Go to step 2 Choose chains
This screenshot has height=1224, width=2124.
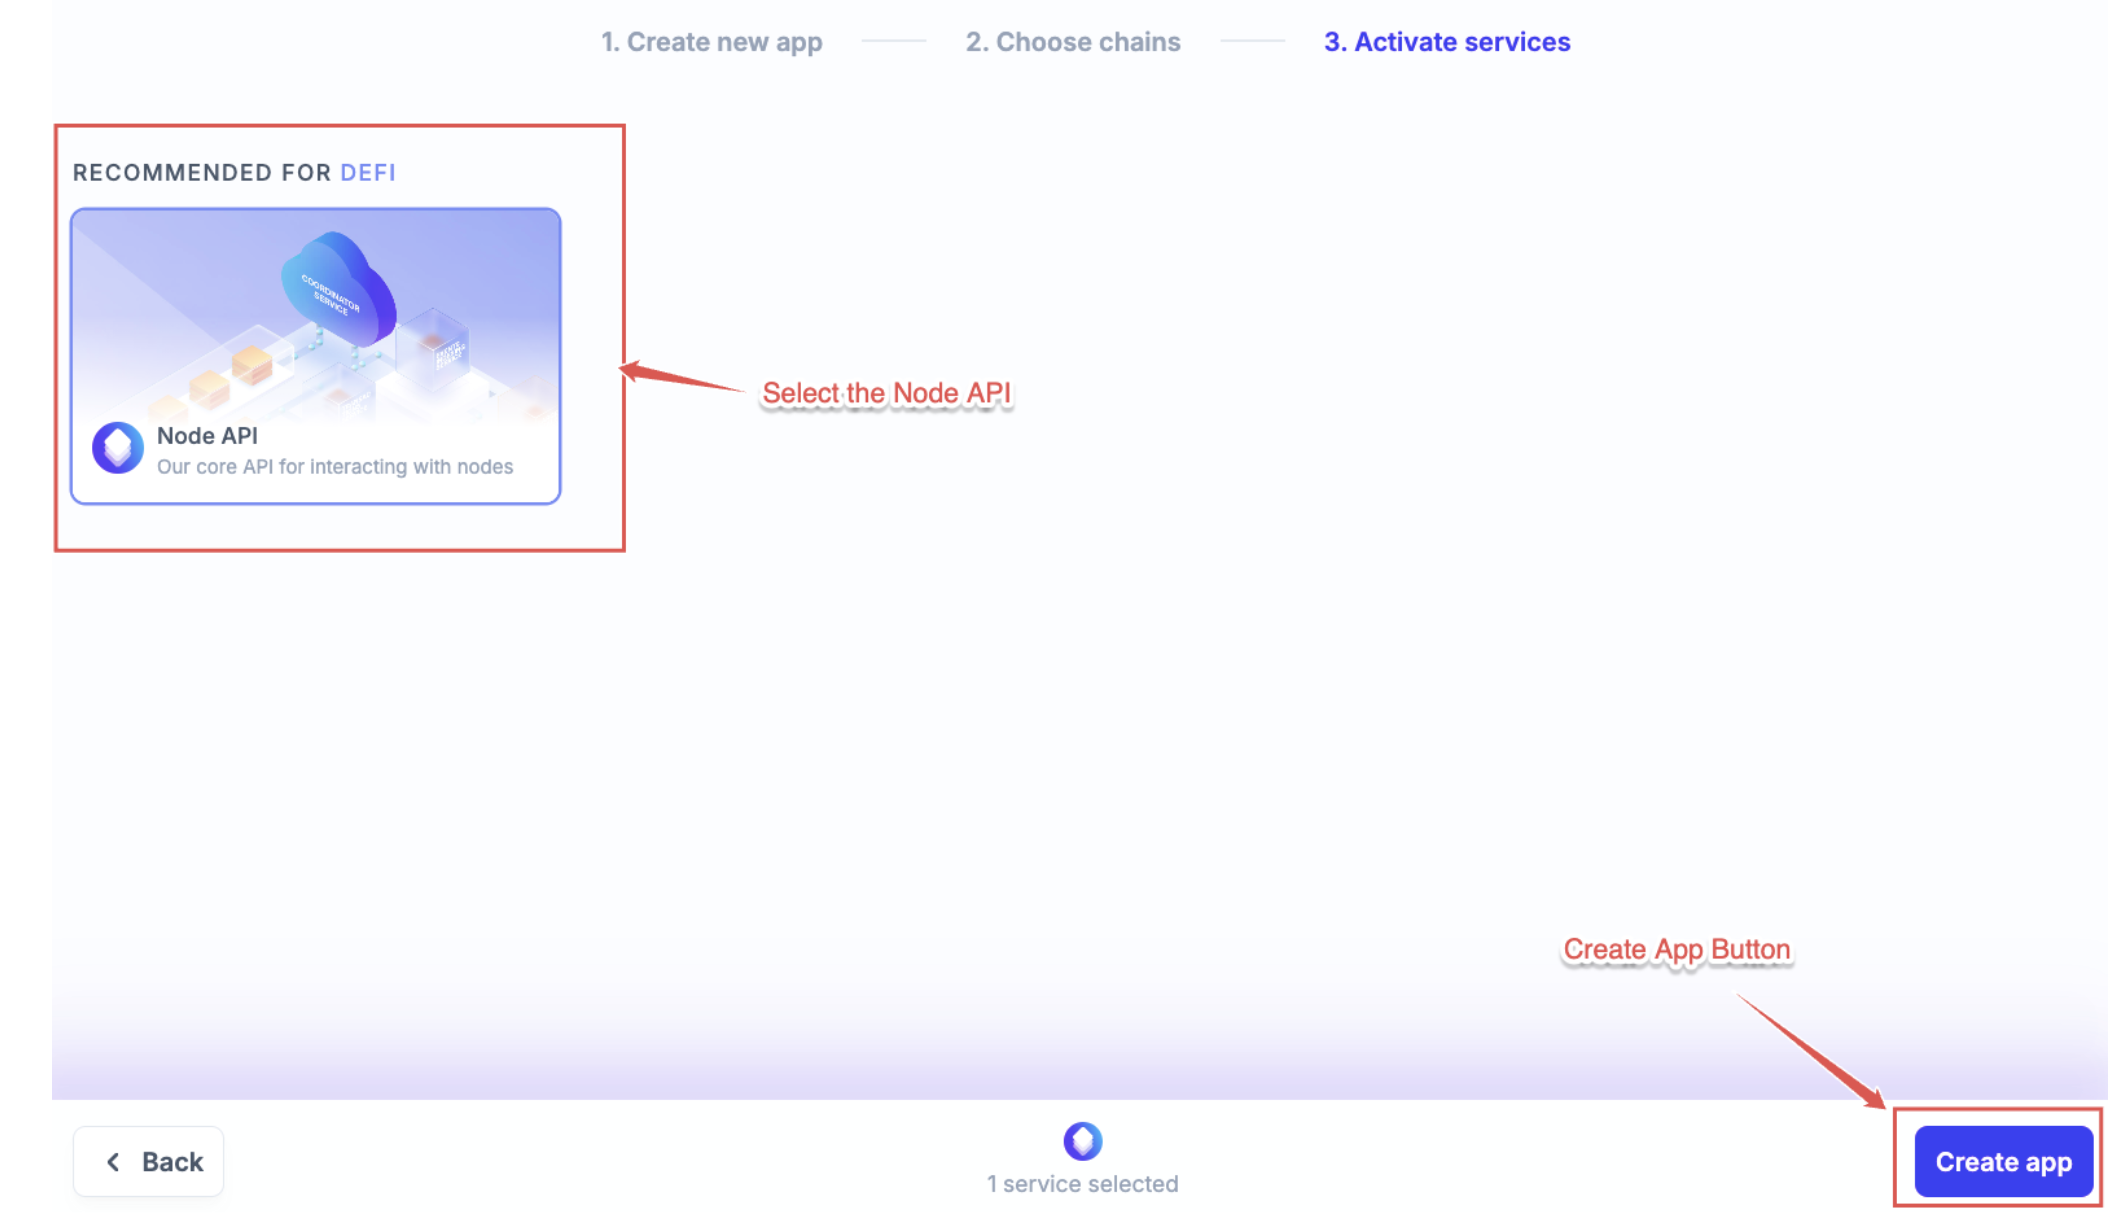point(1072,42)
